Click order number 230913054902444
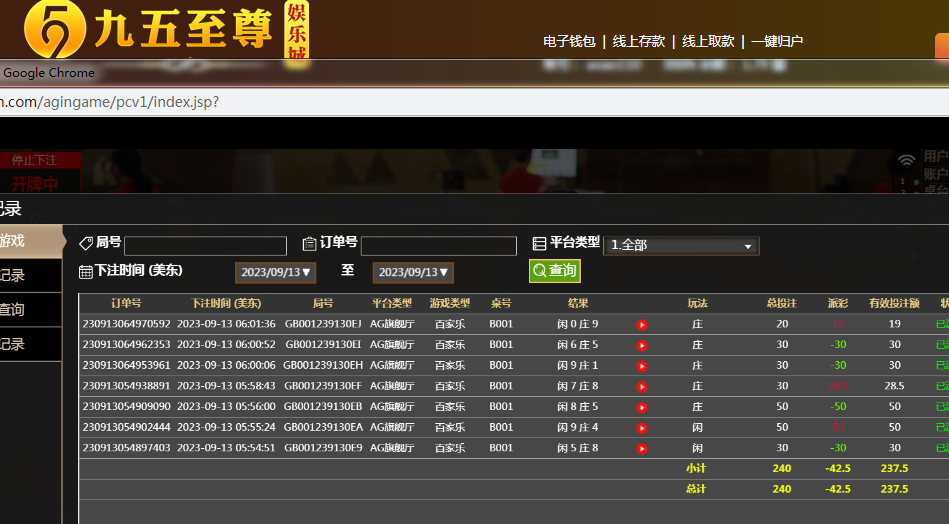Screen dimensions: 949x524 tap(126, 427)
